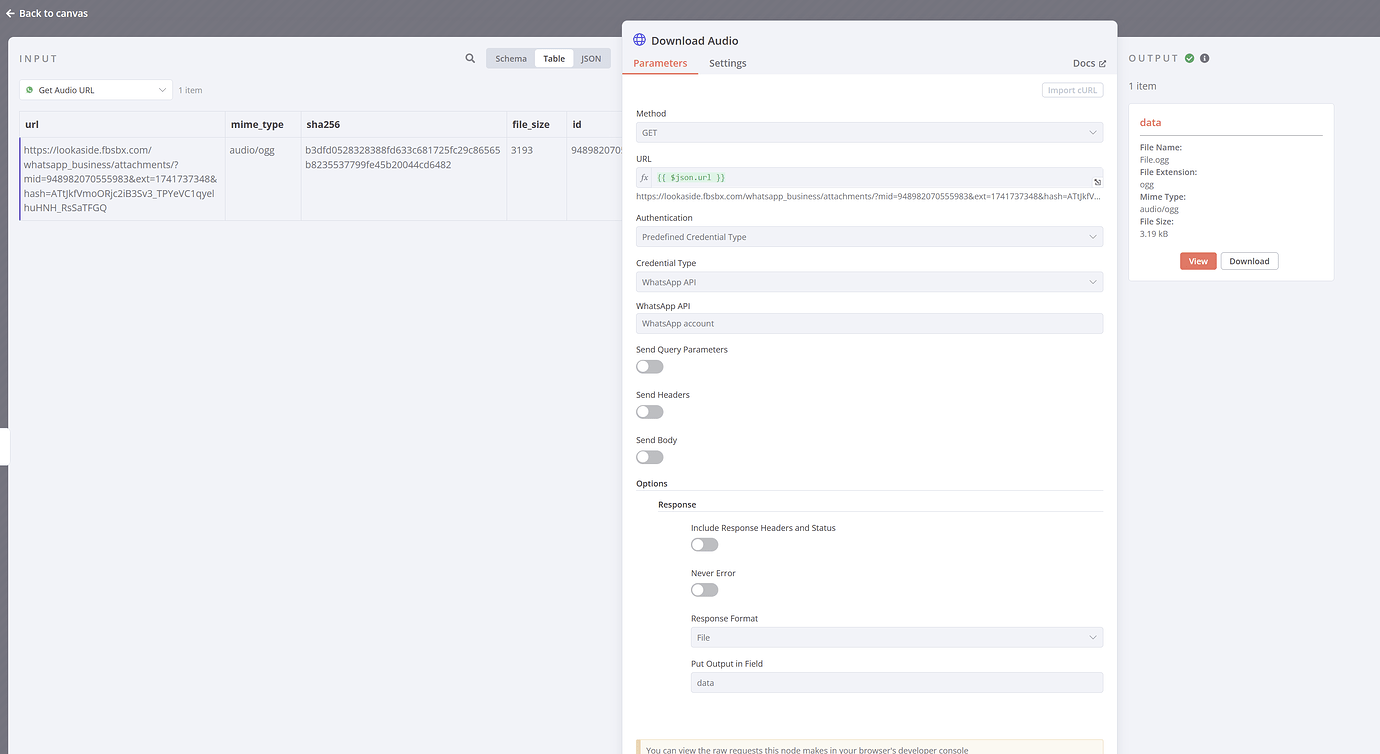Select Get Audio URL input node dropdown

click(x=96, y=90)
